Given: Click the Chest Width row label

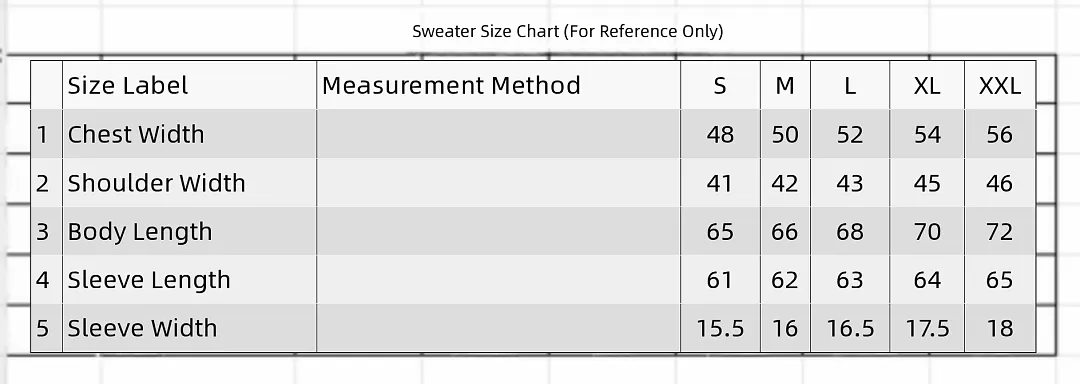Looking at the screenshot, I should 136,134.
